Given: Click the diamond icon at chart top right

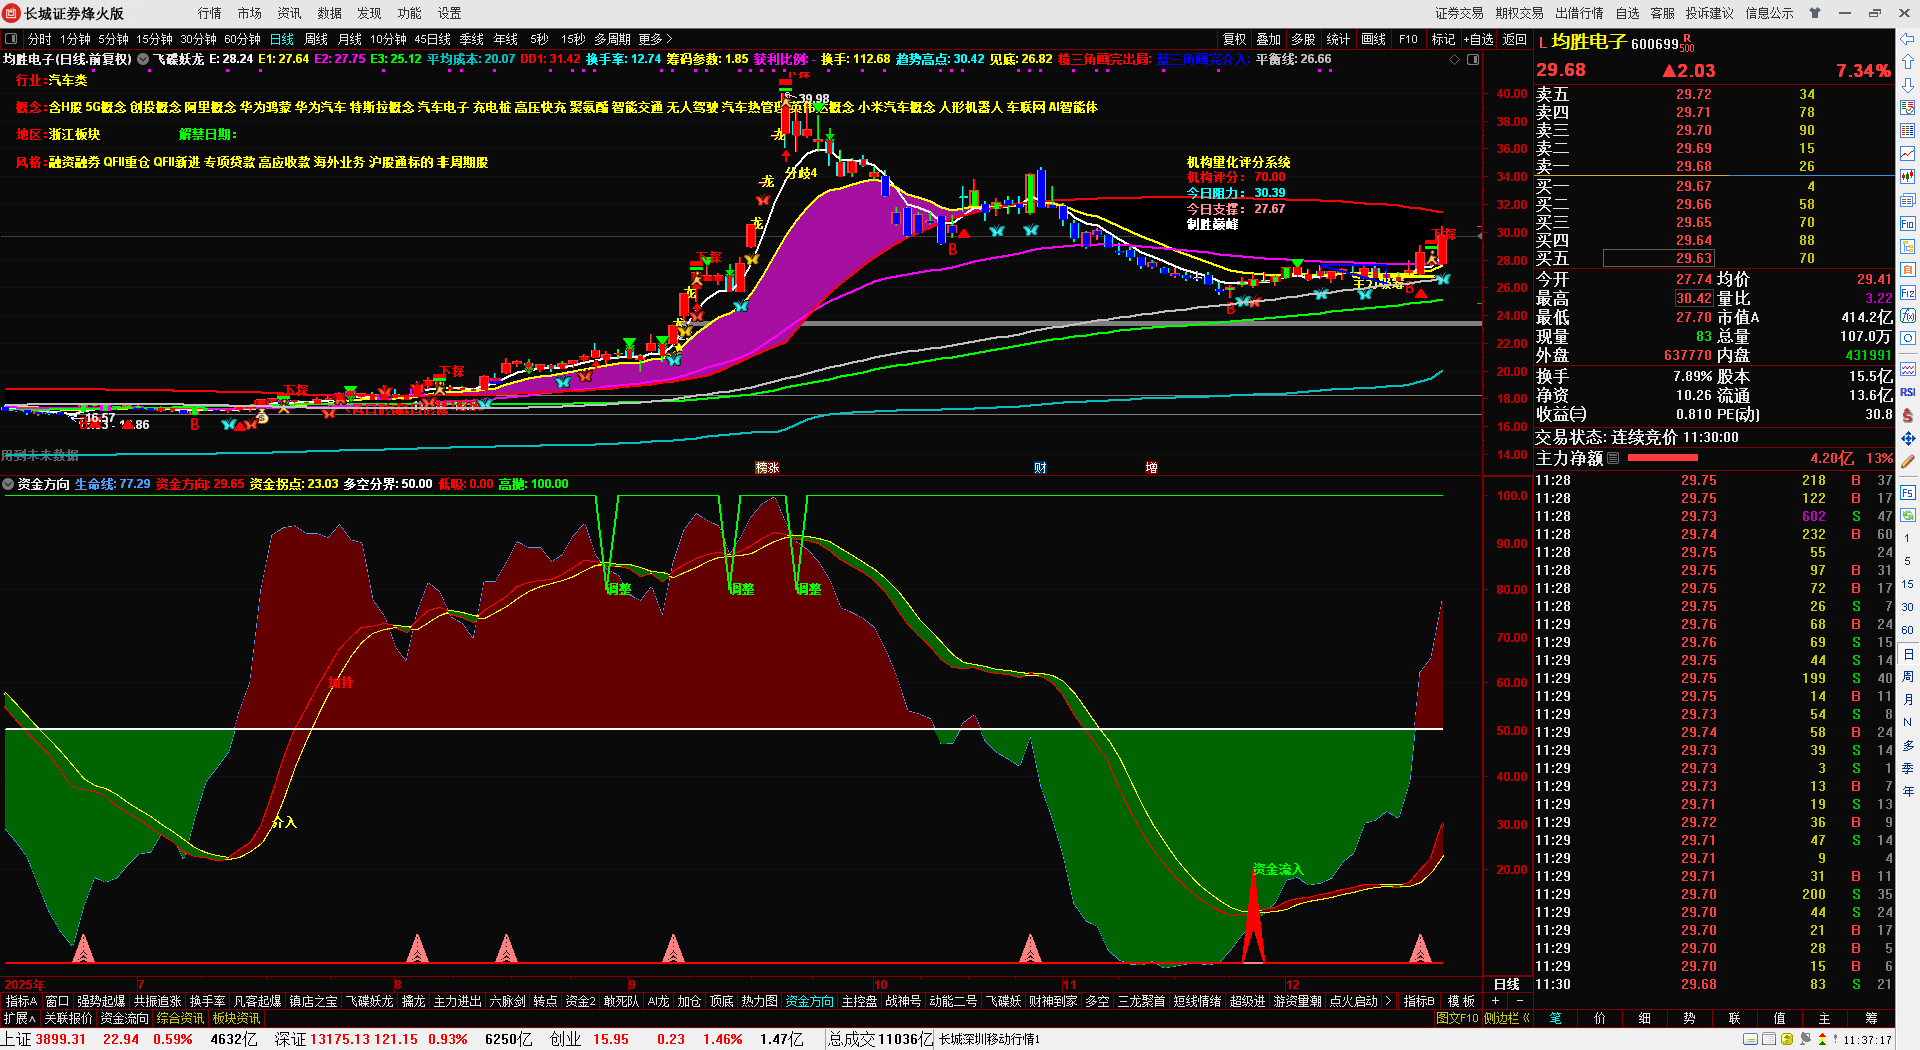Looking at the screenshot, I should click(x=1454, y=60).
